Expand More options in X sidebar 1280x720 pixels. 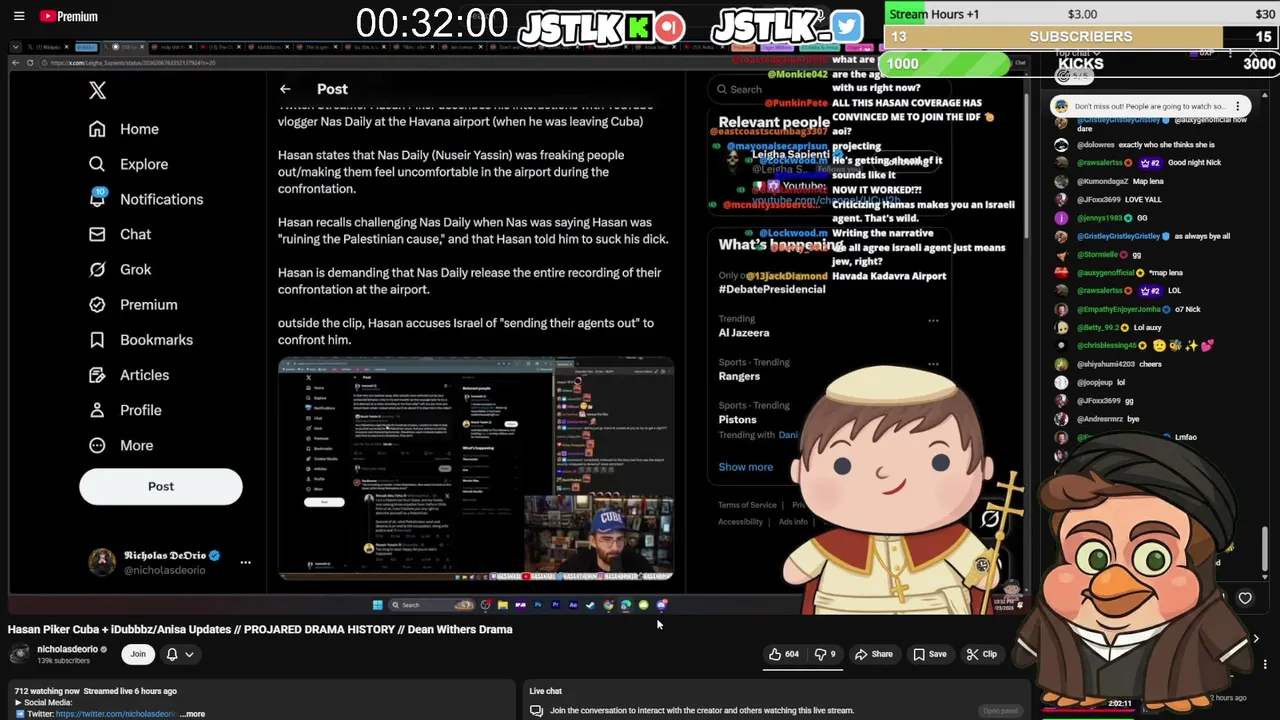(x=121, y=445)
